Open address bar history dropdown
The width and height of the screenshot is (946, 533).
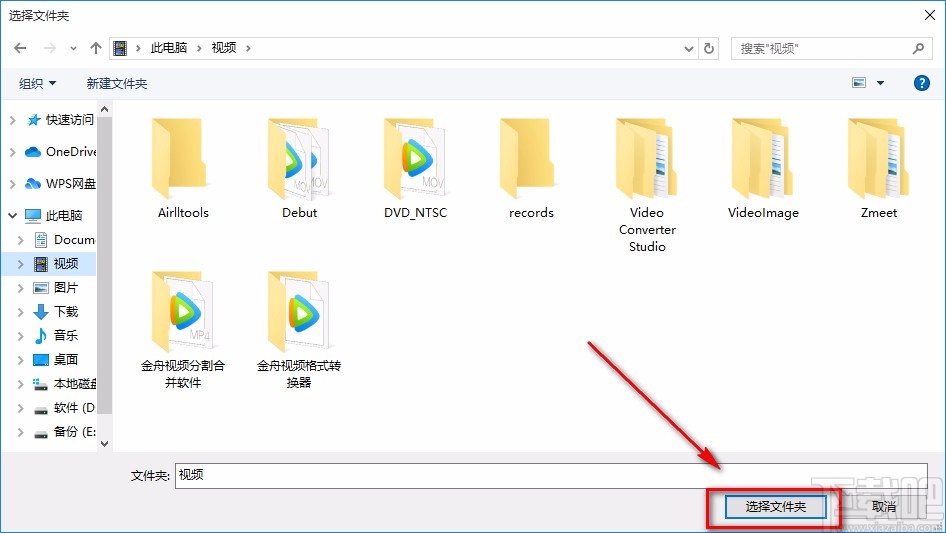688,49
